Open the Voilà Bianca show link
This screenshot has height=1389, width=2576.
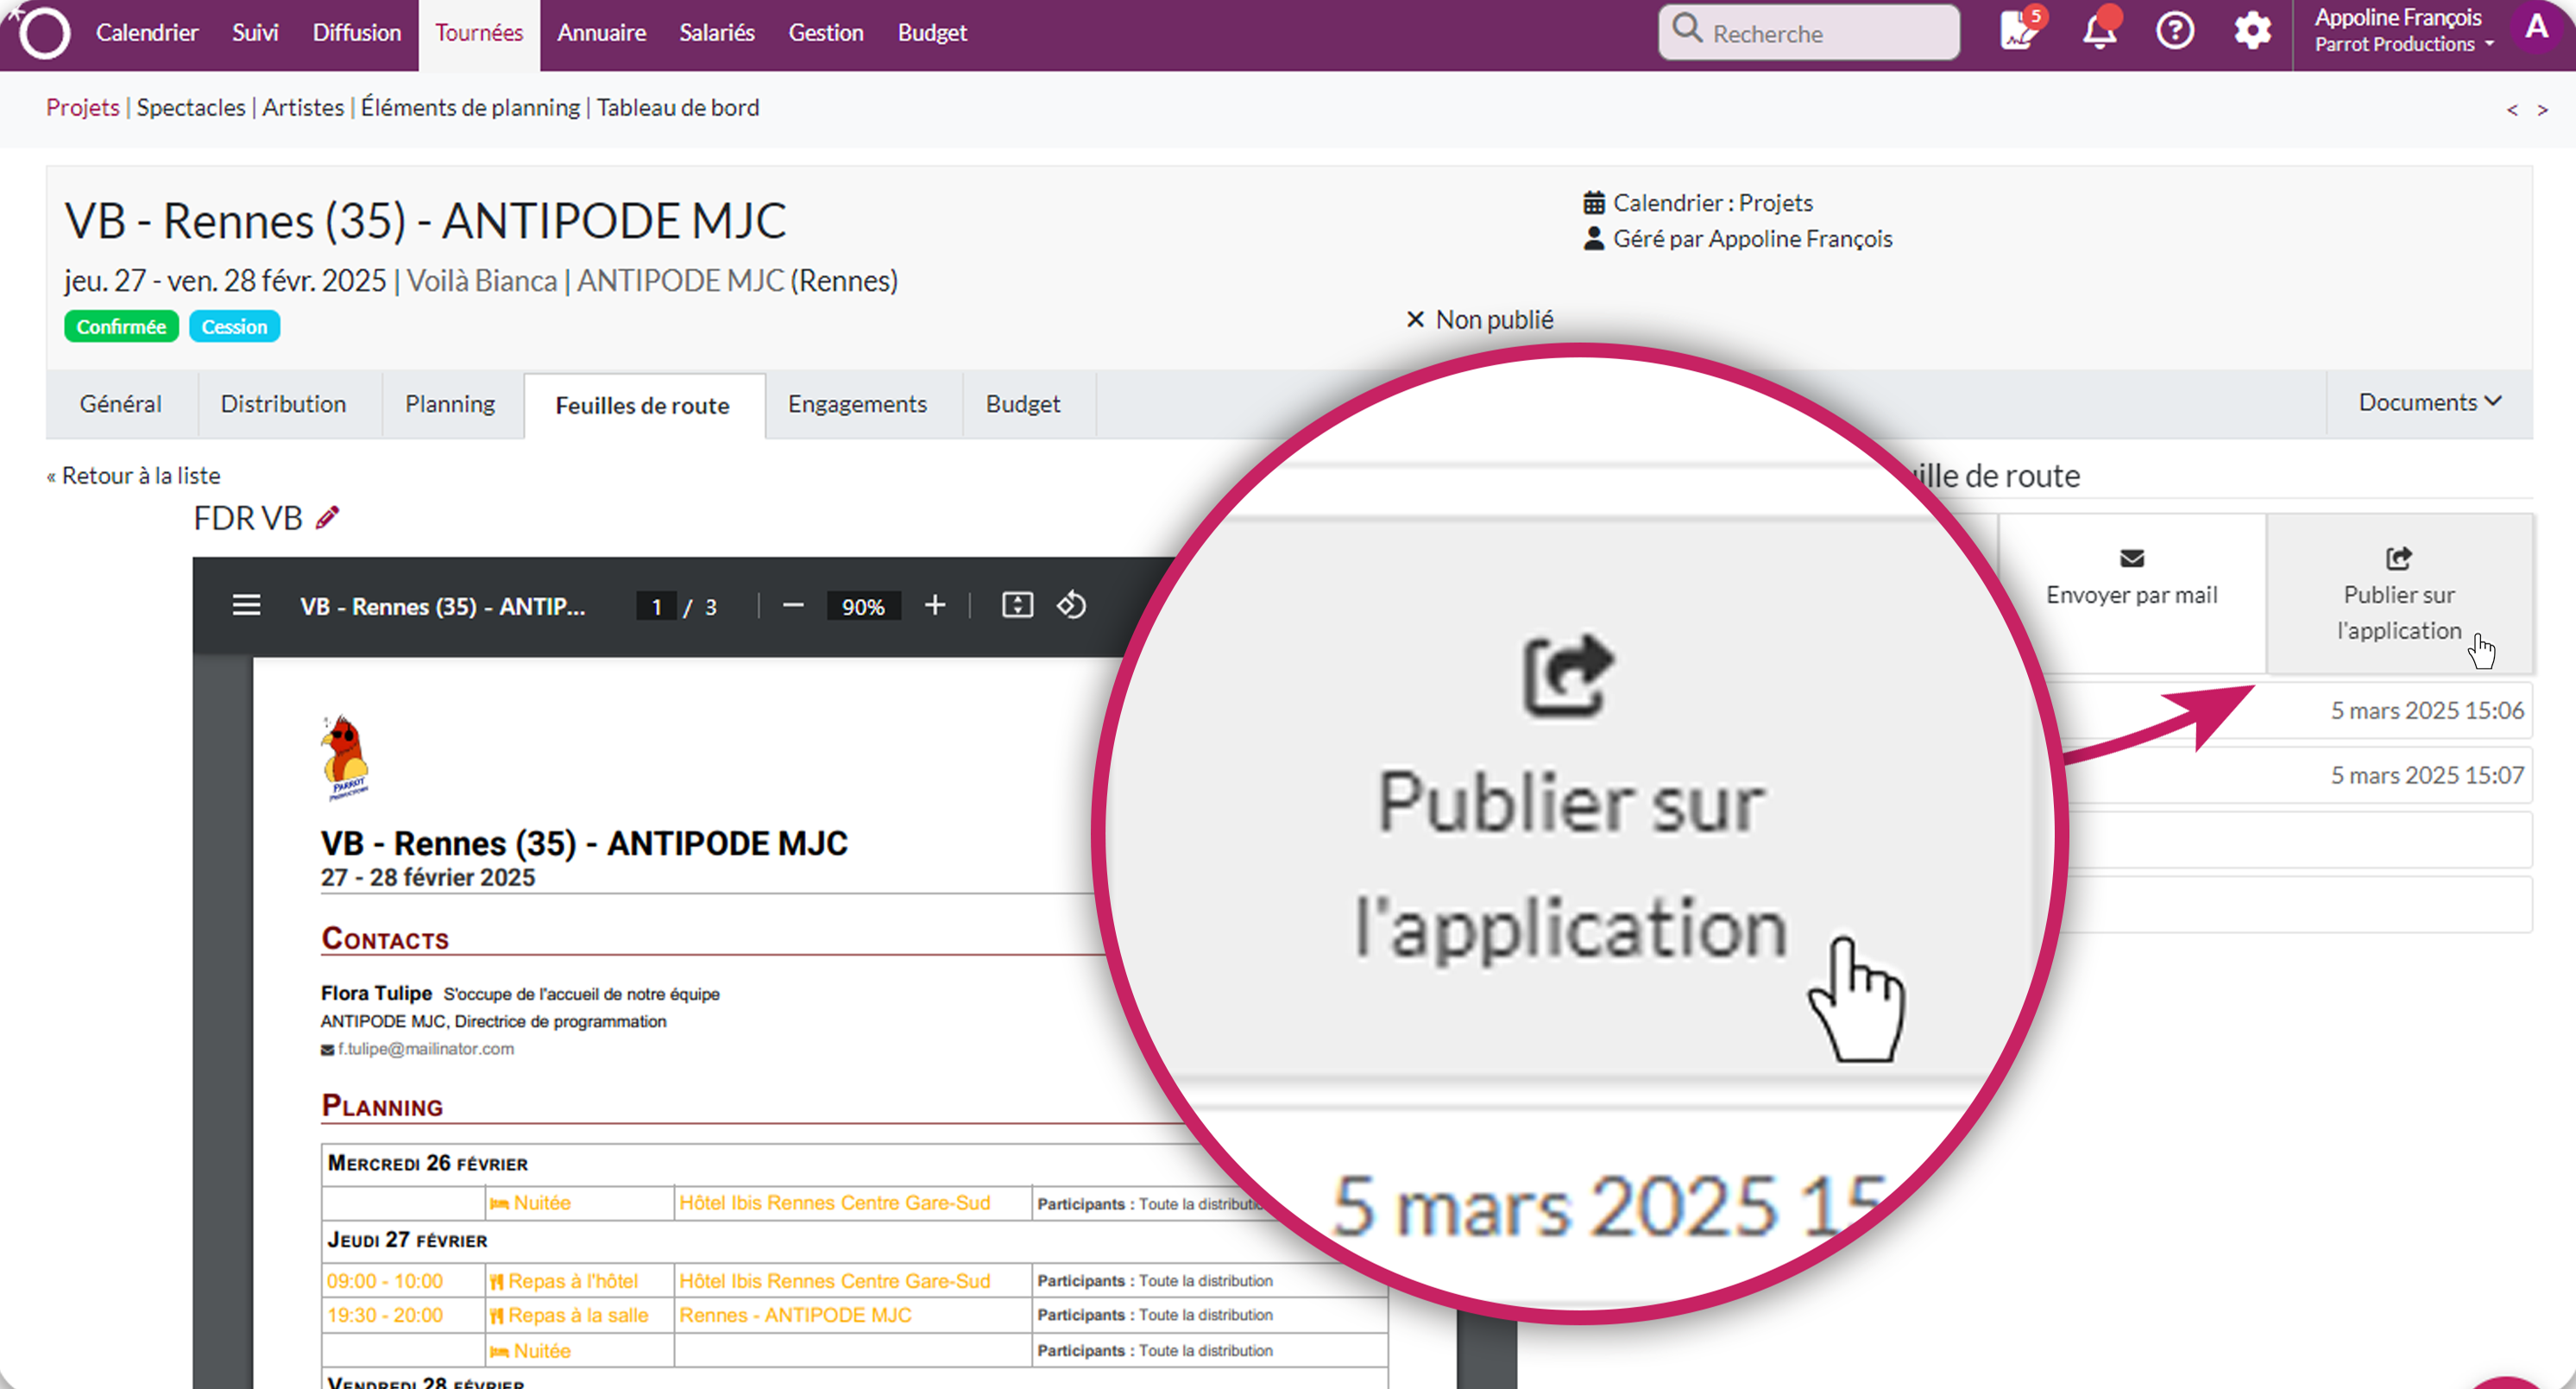click(481, 281)
